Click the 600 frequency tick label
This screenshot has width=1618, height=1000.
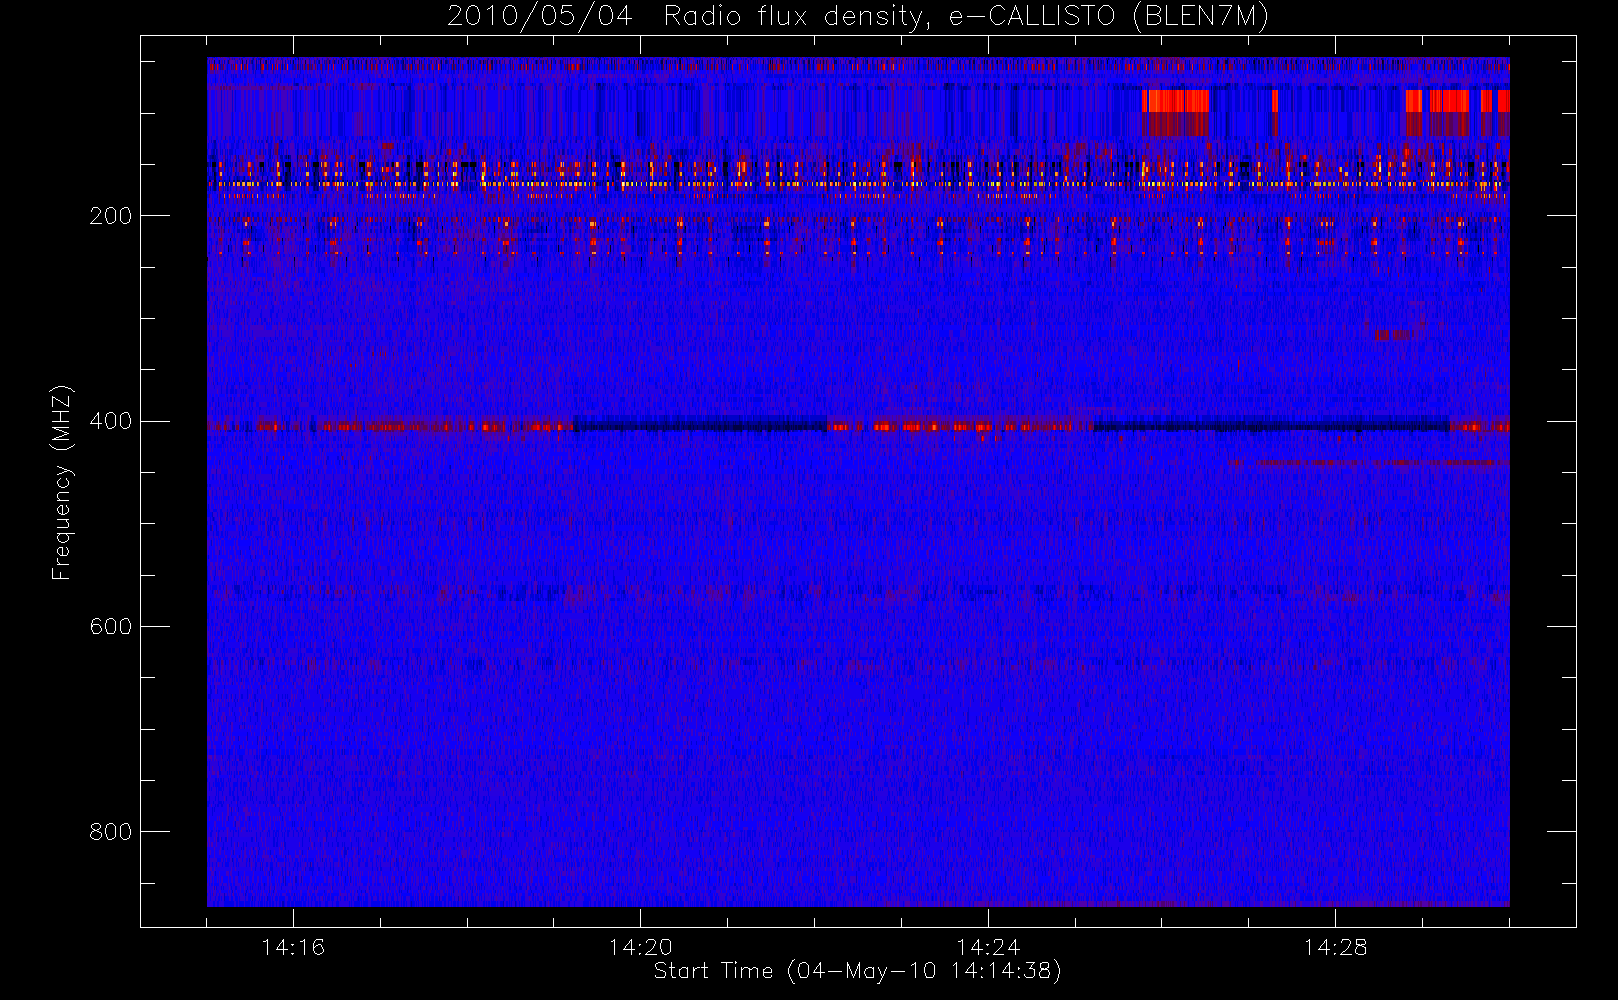click(x=110, y=627)
